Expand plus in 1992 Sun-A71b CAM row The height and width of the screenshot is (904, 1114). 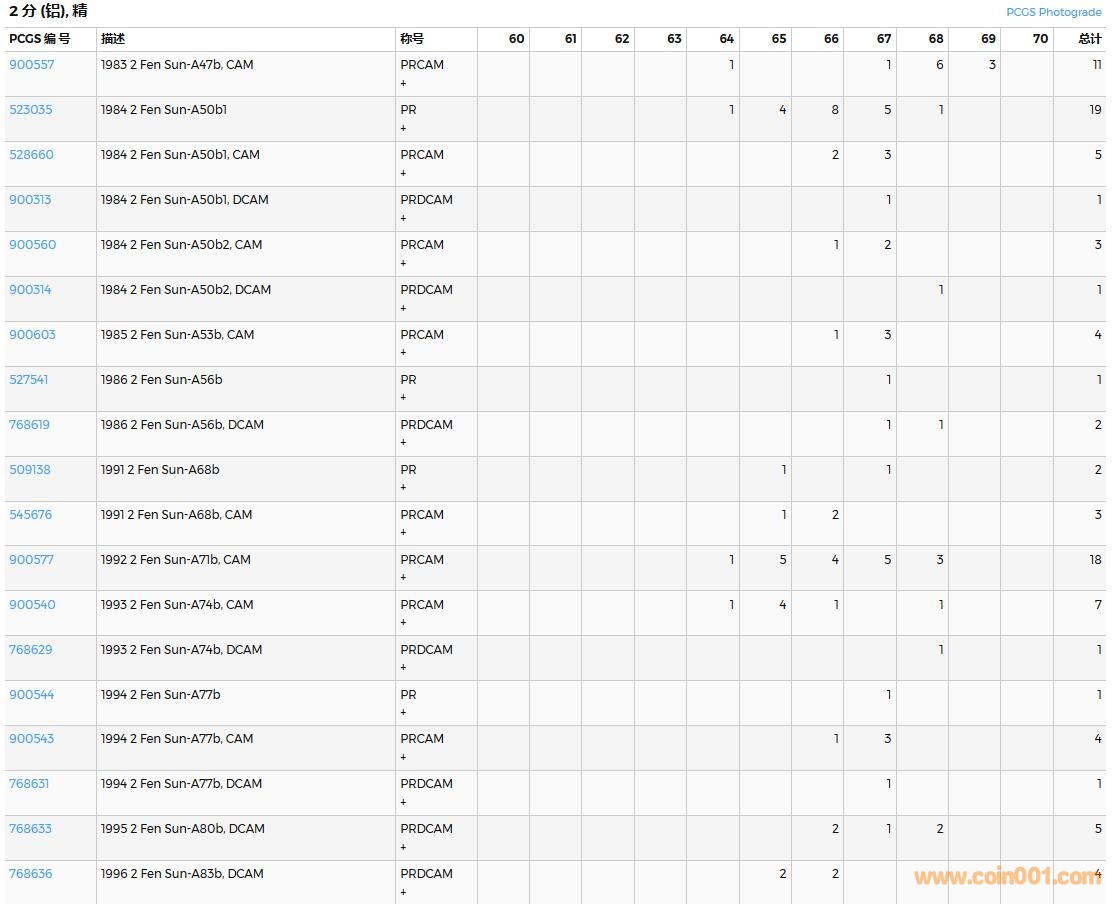404,577
